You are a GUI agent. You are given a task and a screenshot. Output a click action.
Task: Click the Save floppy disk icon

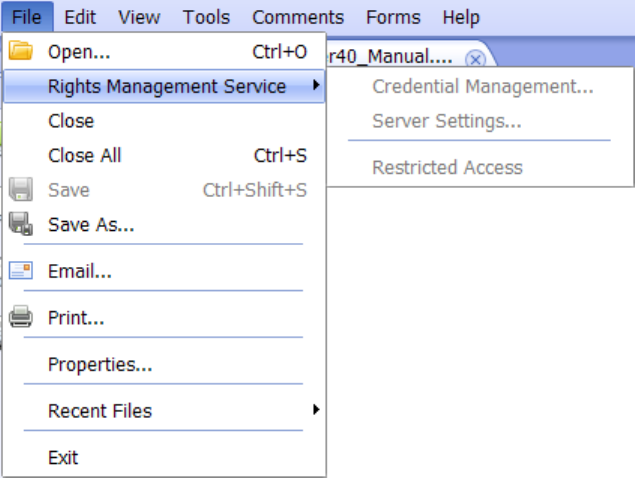pyautogui.click(x=21, y=189)
